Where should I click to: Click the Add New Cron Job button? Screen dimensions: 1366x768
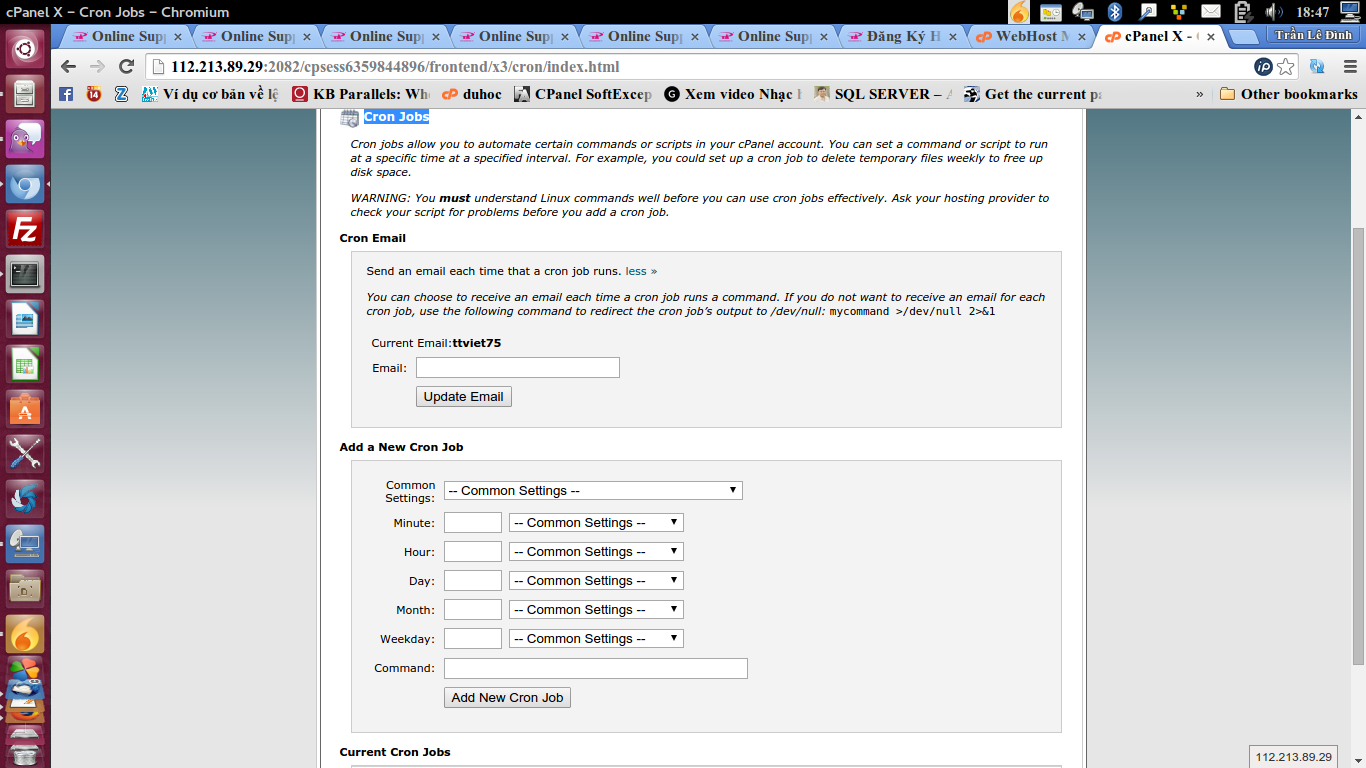507,698
